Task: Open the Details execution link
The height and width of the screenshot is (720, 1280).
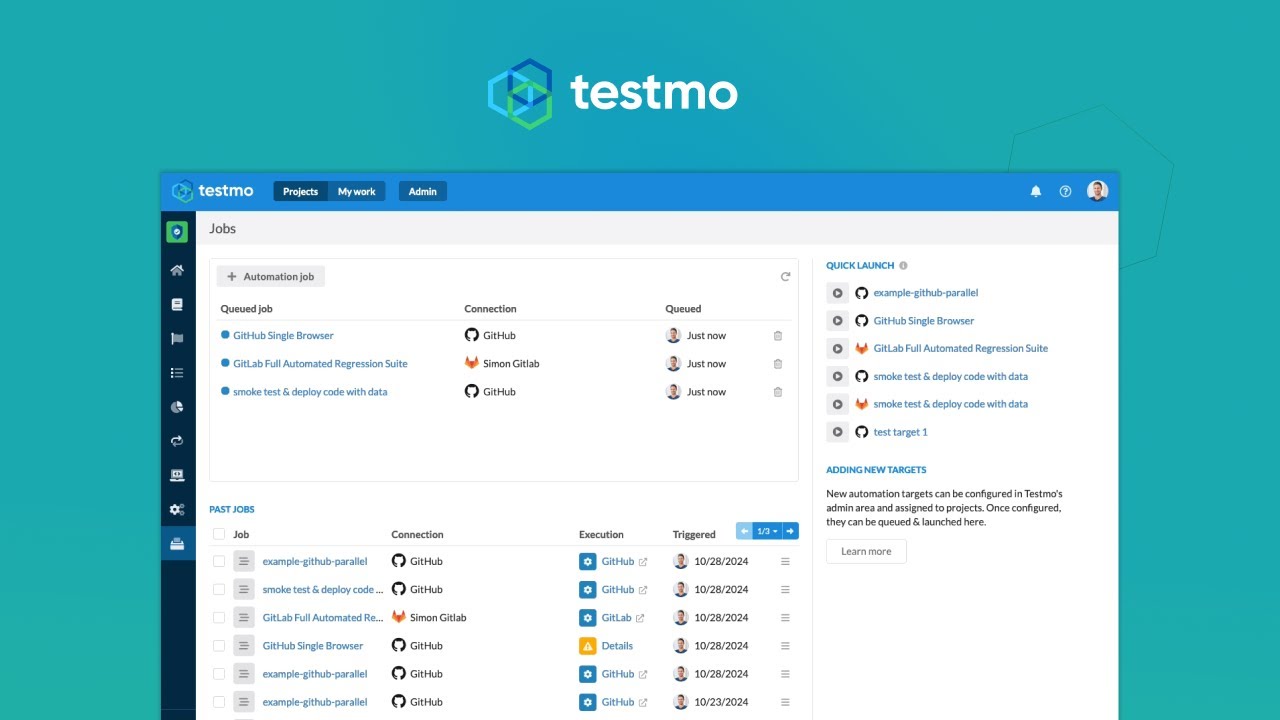Action: coord(617,646)
